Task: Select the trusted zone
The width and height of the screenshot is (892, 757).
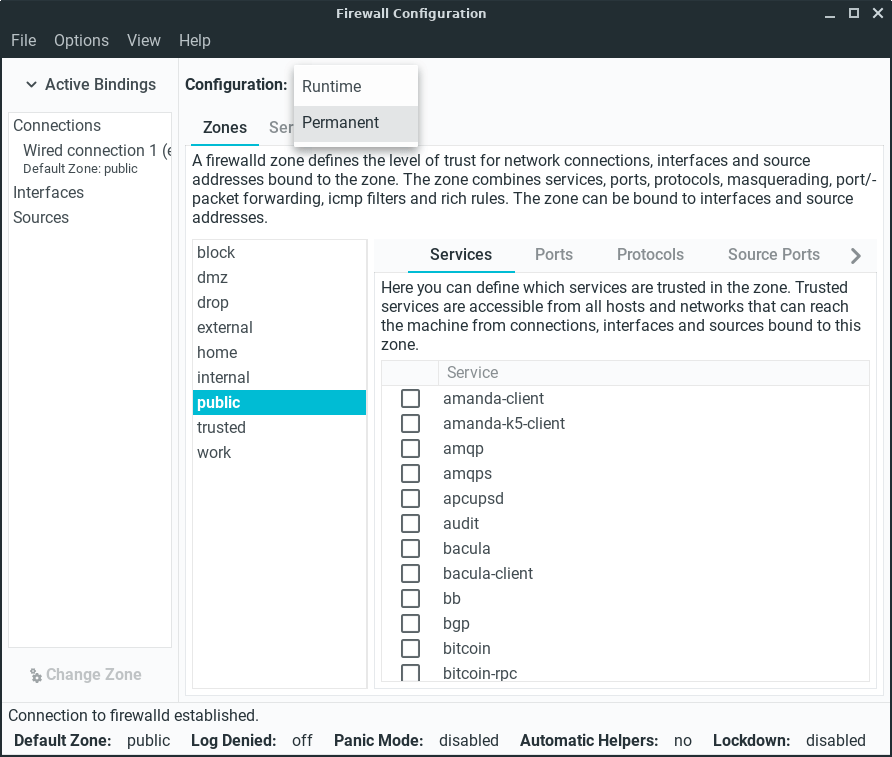Action: pos(221,428)
